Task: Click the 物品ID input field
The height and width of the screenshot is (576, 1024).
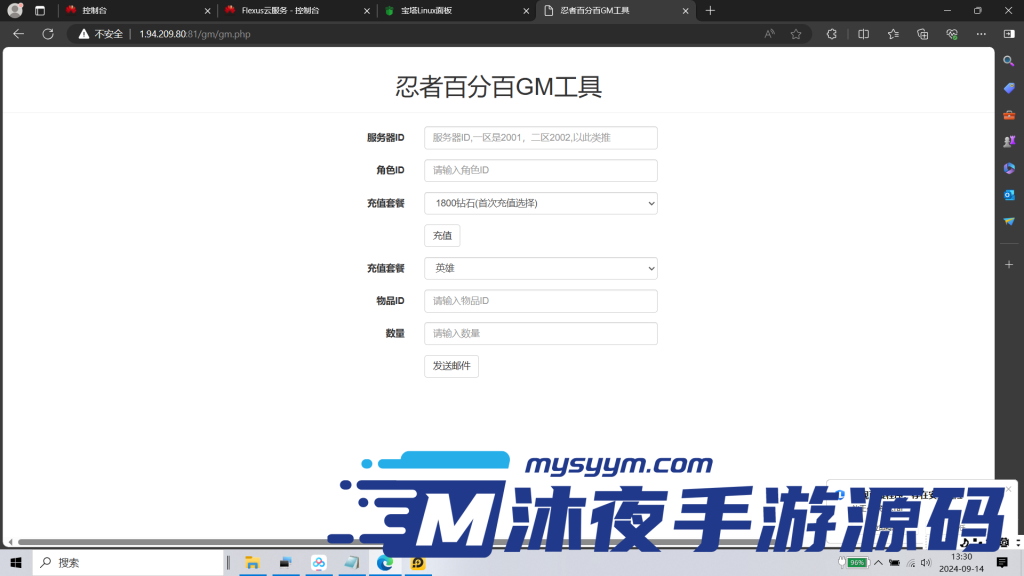Action: pos(540,300)
